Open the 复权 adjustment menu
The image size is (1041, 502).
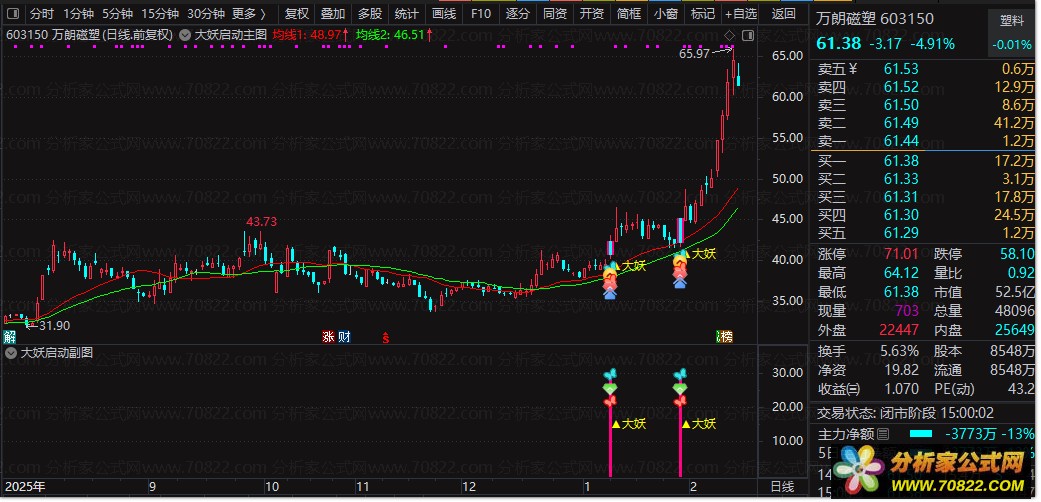pyautogui.click(x=296, y=13)
